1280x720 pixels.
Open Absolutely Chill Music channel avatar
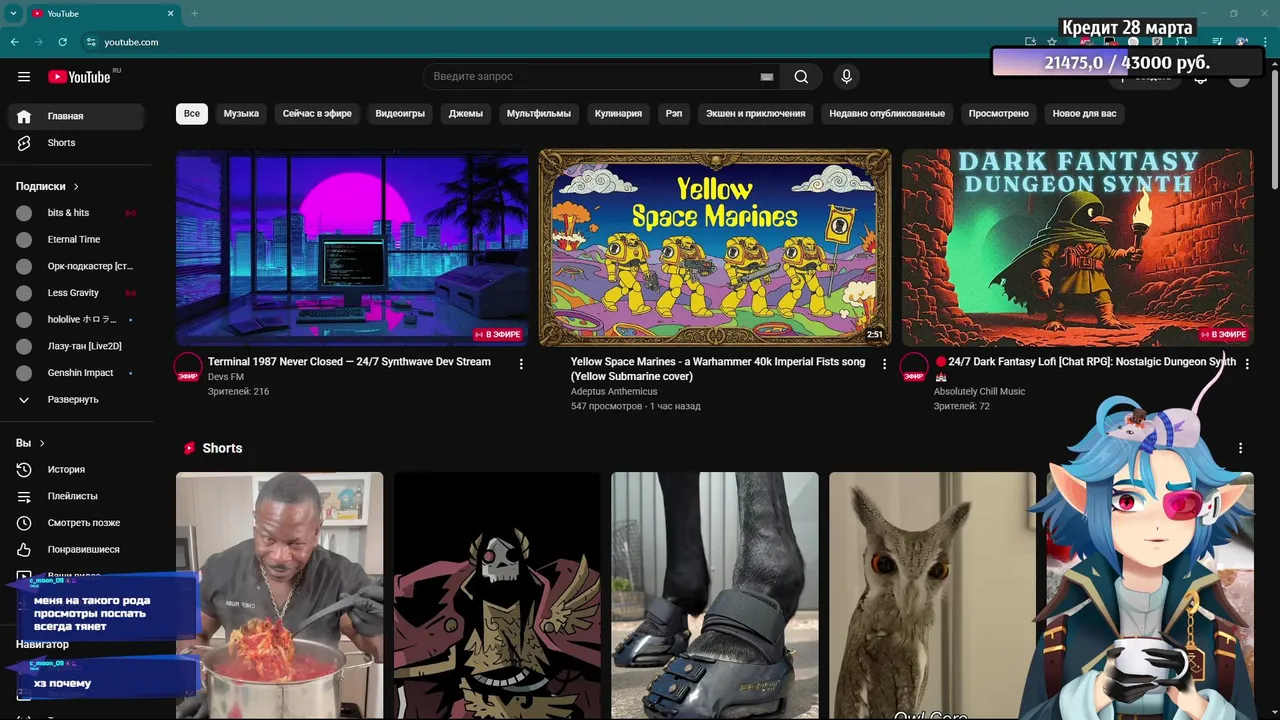pyautogui.click(x=914, y=368)
